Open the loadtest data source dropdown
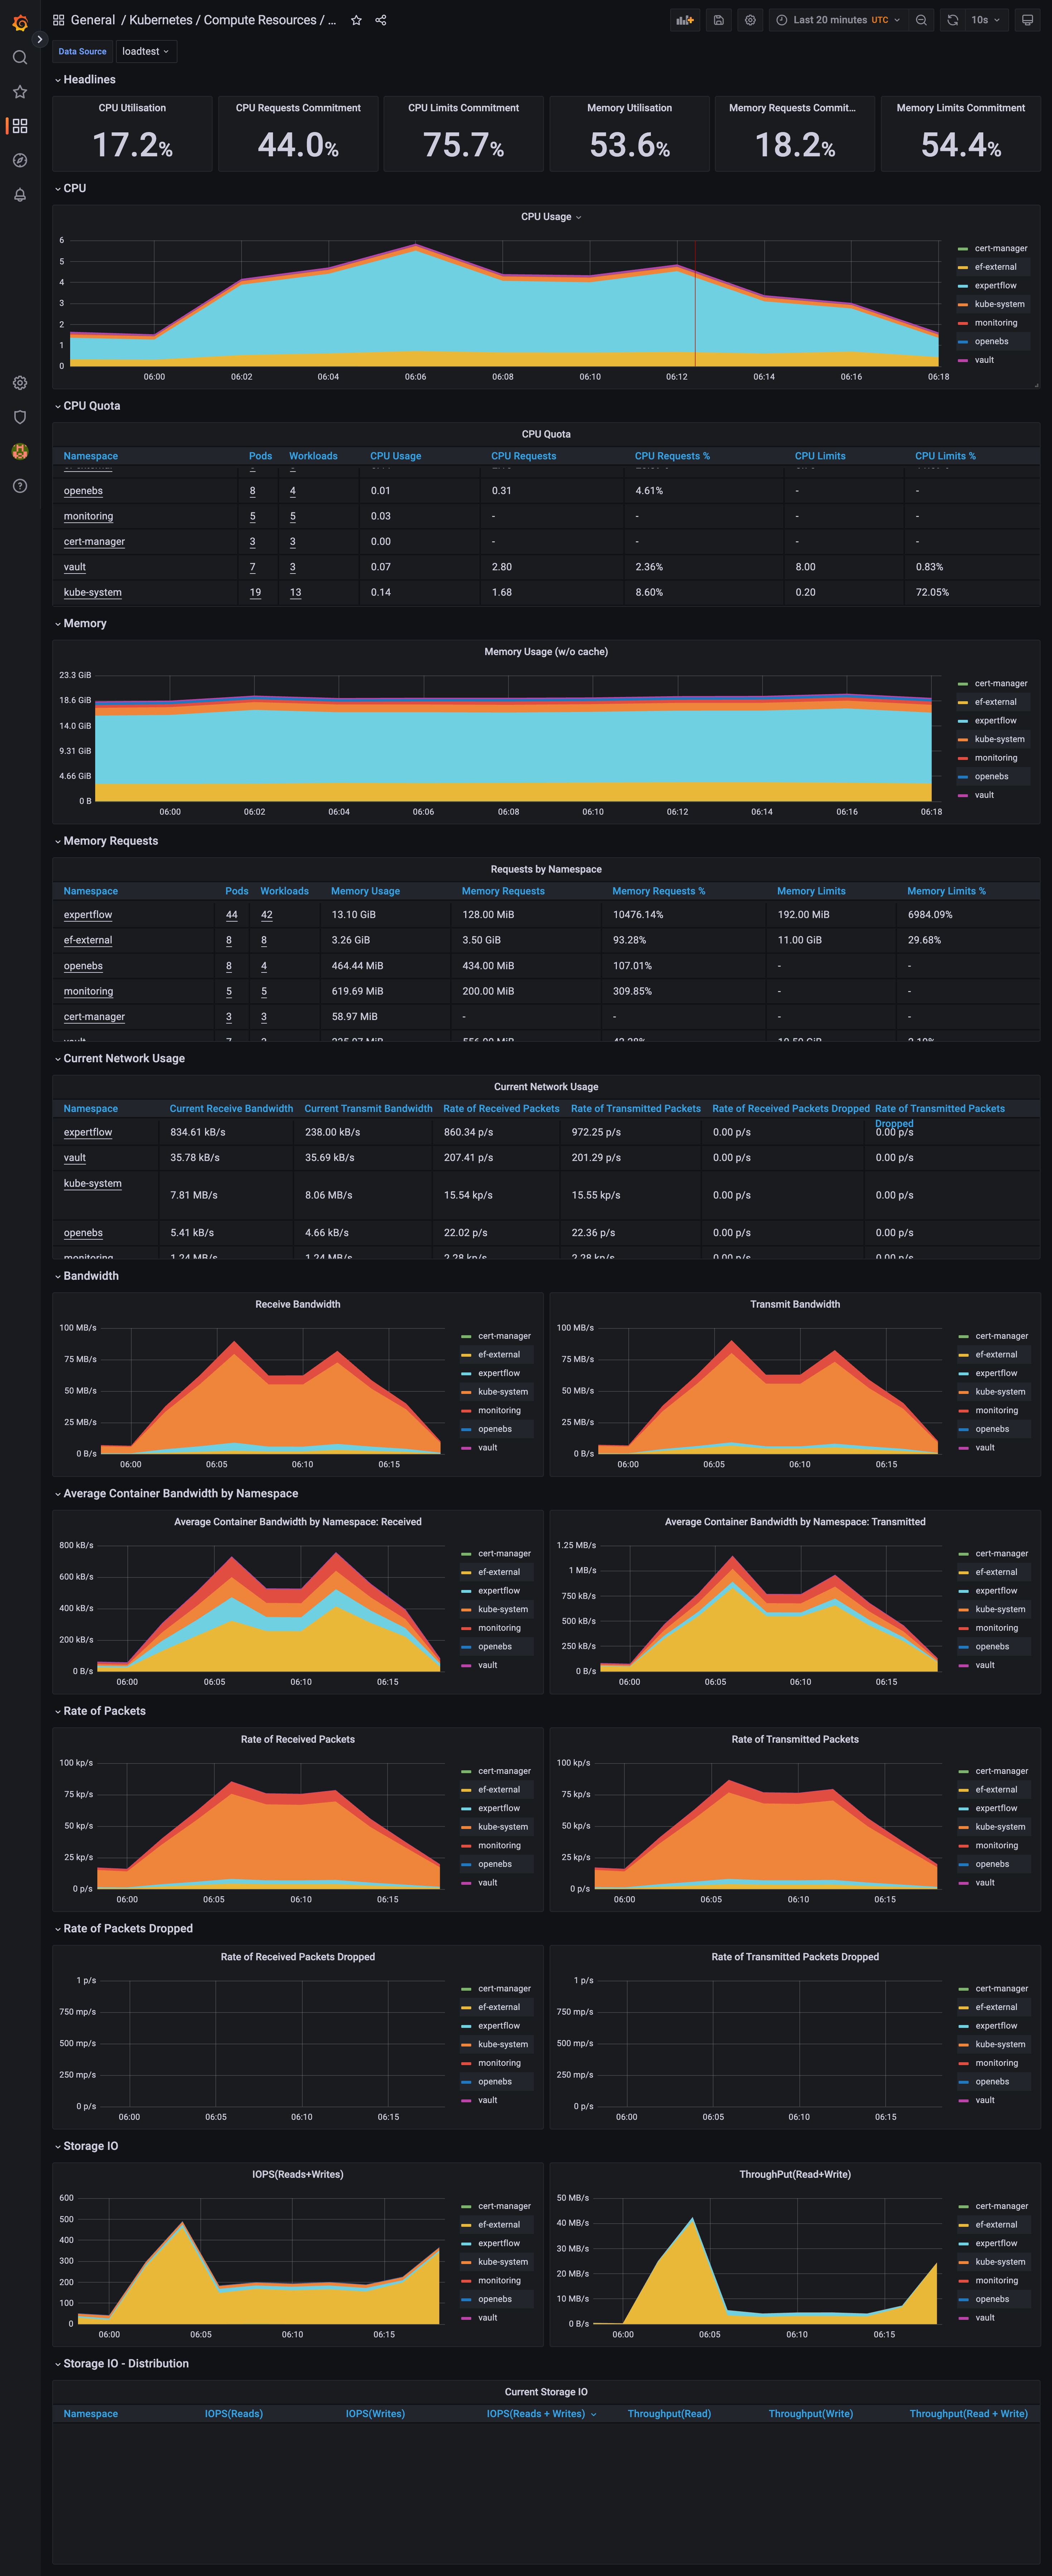This screenshot has width=1052, height=2576. tap(146, 51)
